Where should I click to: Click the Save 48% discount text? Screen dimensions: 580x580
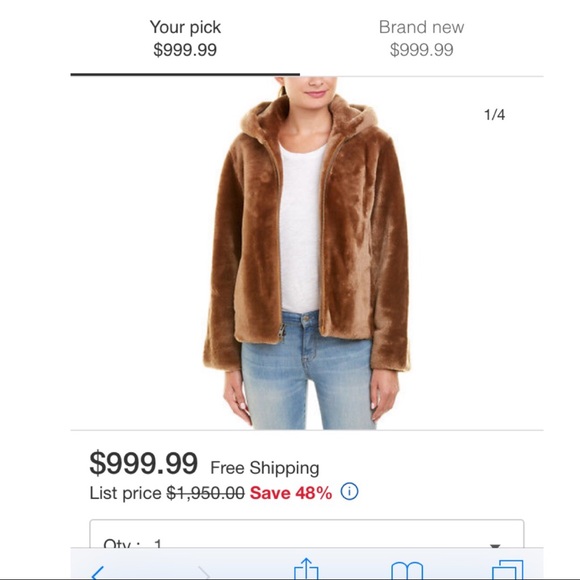coord(291,493)
